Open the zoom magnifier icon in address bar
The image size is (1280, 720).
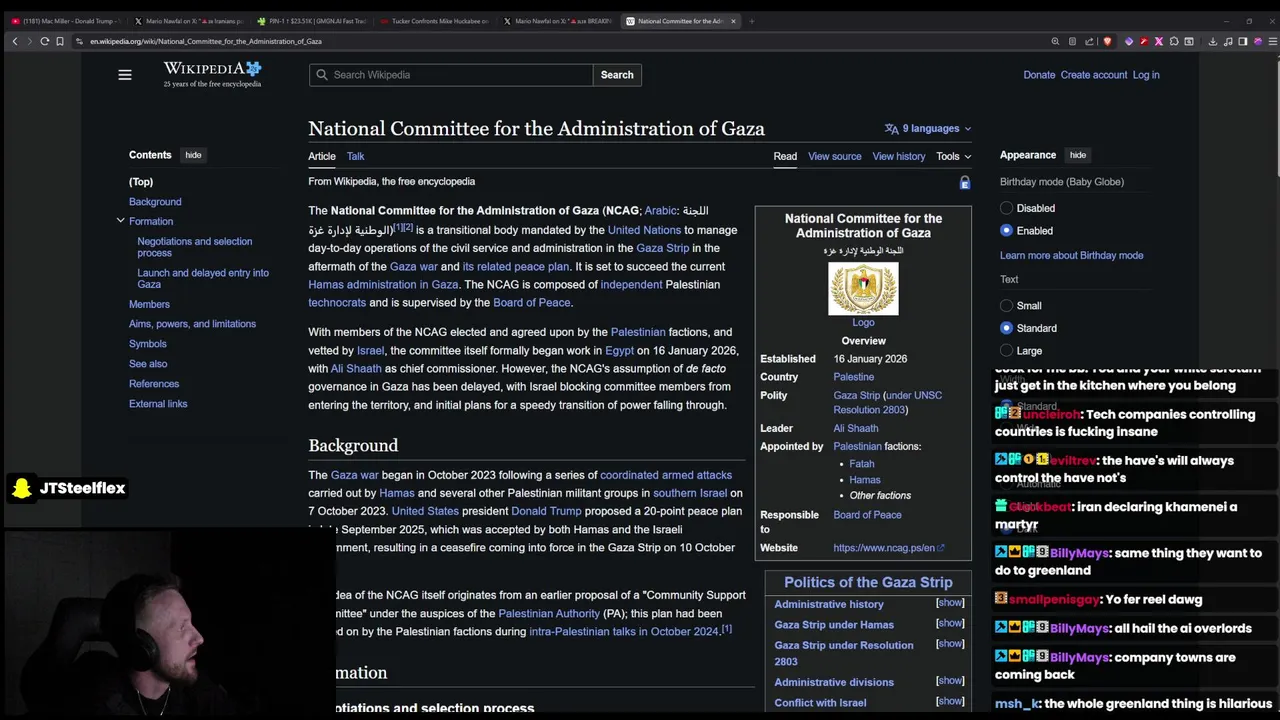pyautogui.click(x=1055, y=41)
